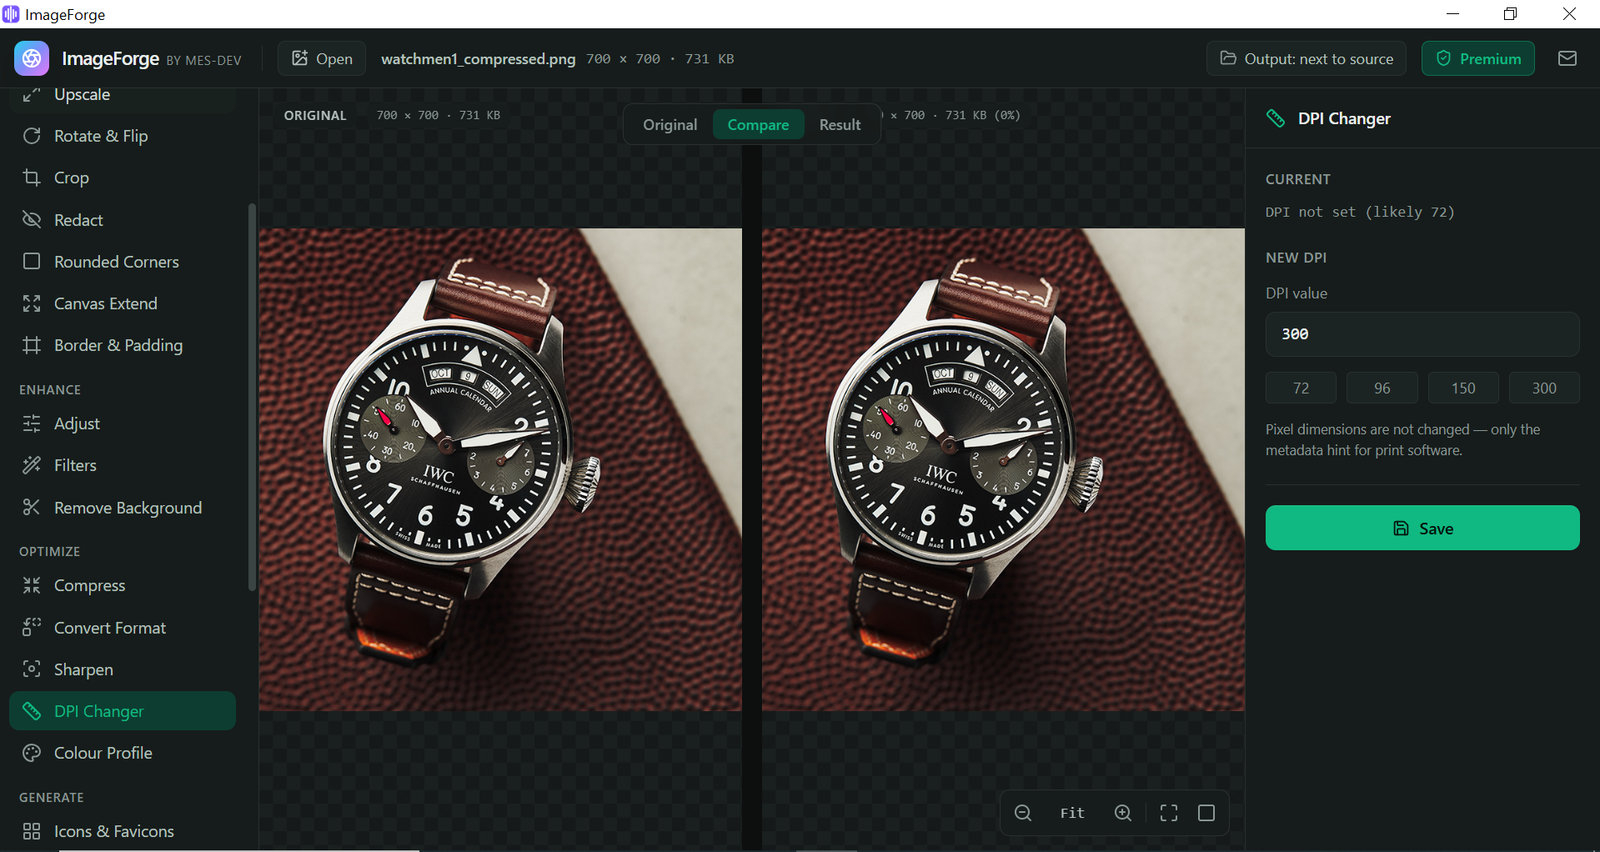
Task: Click the sidebar vertical scrollbar
Action: (x=252, y=397)
